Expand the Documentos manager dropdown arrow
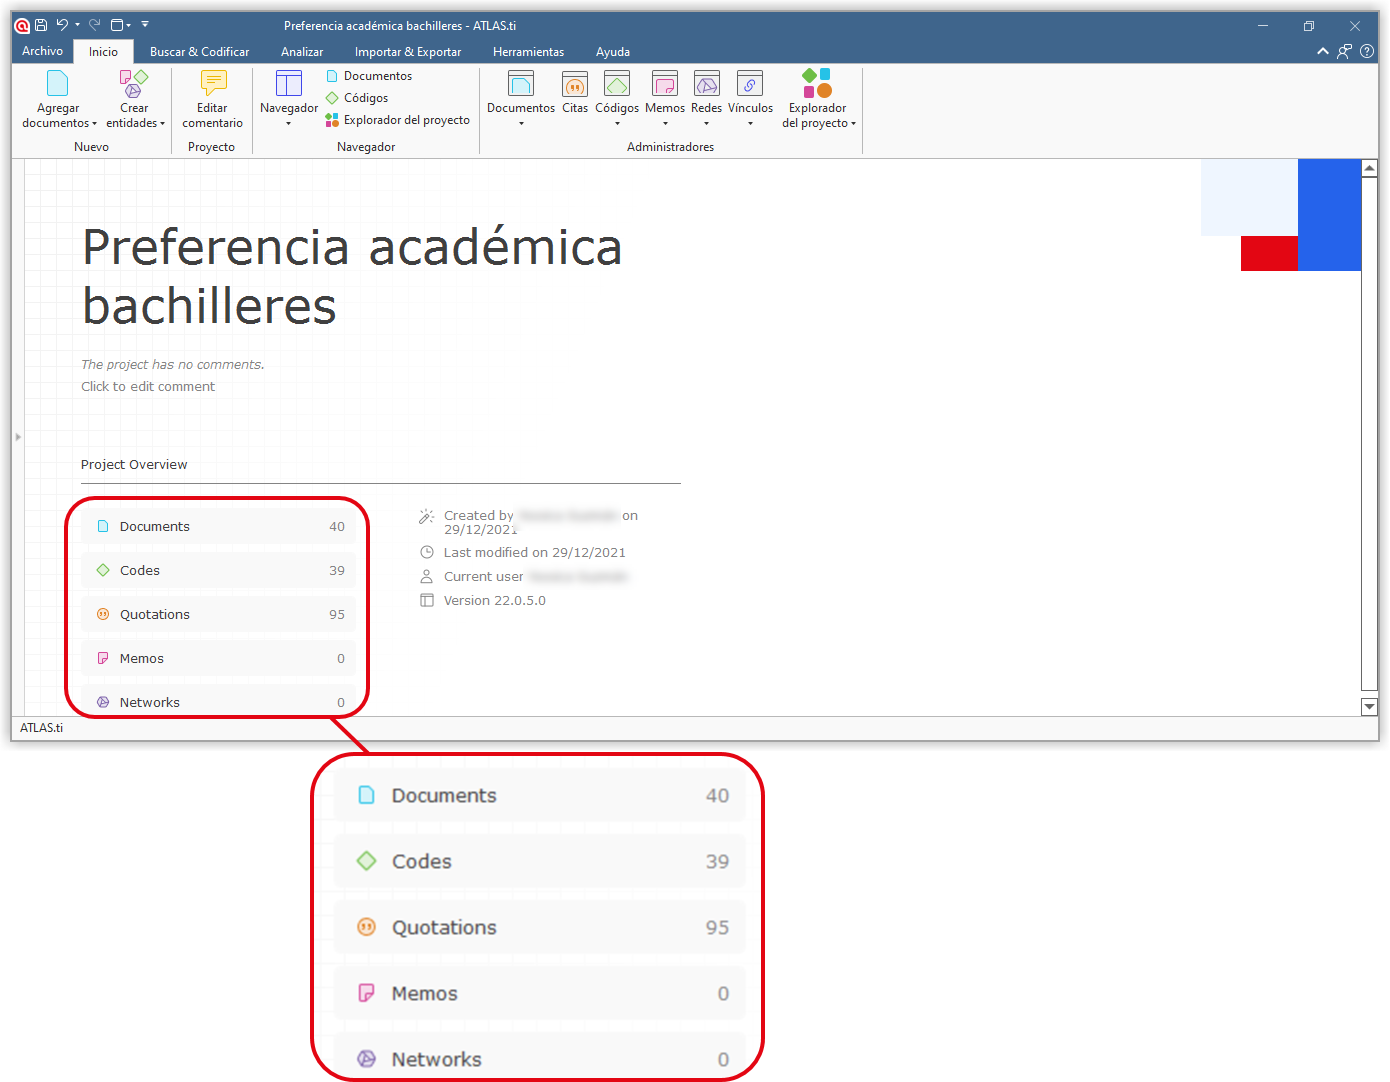Screen dimensions: 1390x1082 521,124
